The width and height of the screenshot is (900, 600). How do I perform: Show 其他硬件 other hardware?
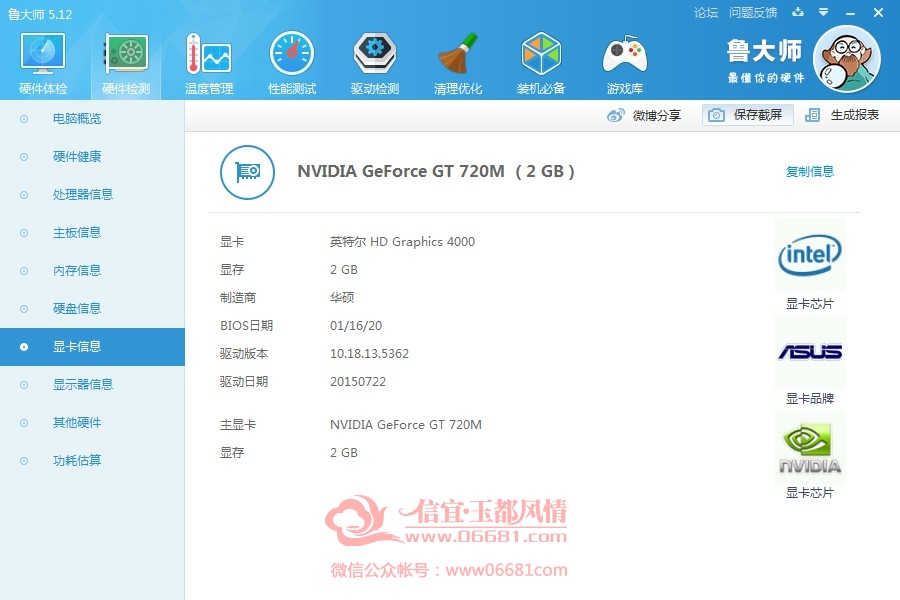pyautogui.click(x=77, y=423)
